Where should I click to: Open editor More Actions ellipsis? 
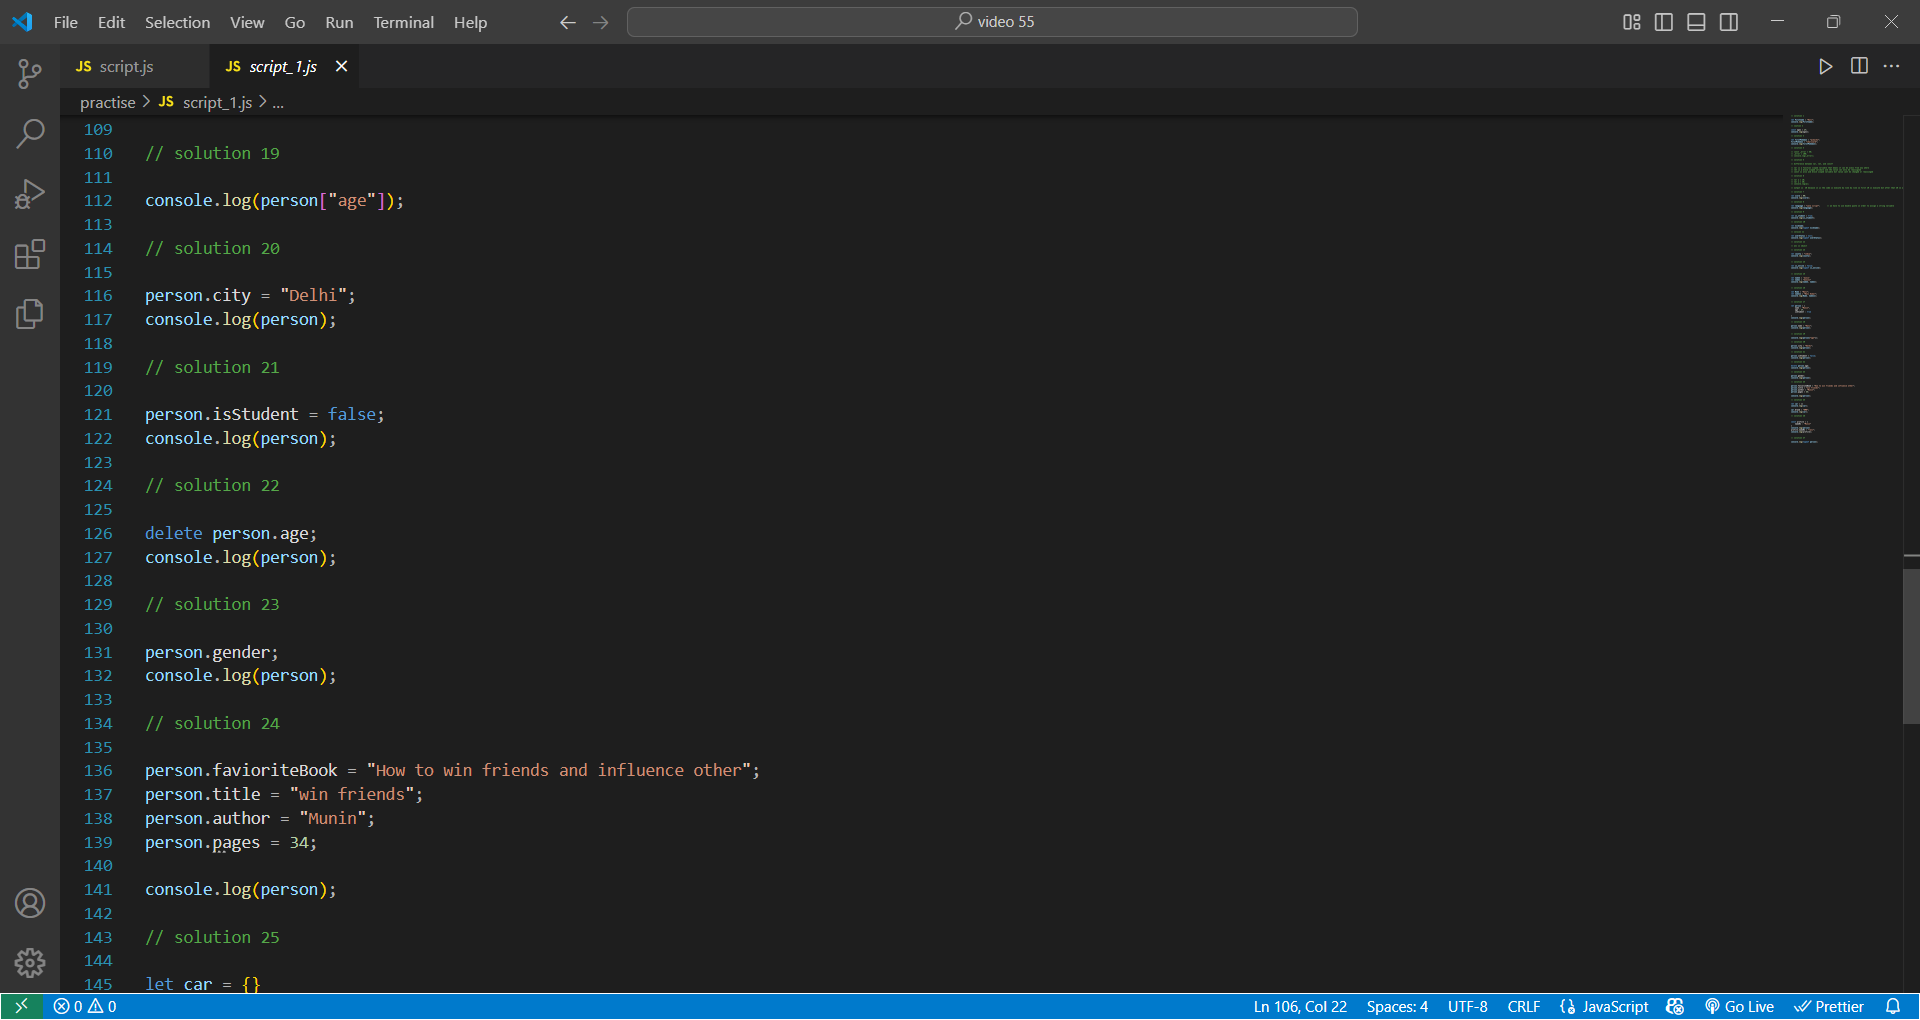pyautogui.click(x=1891, y=66)
